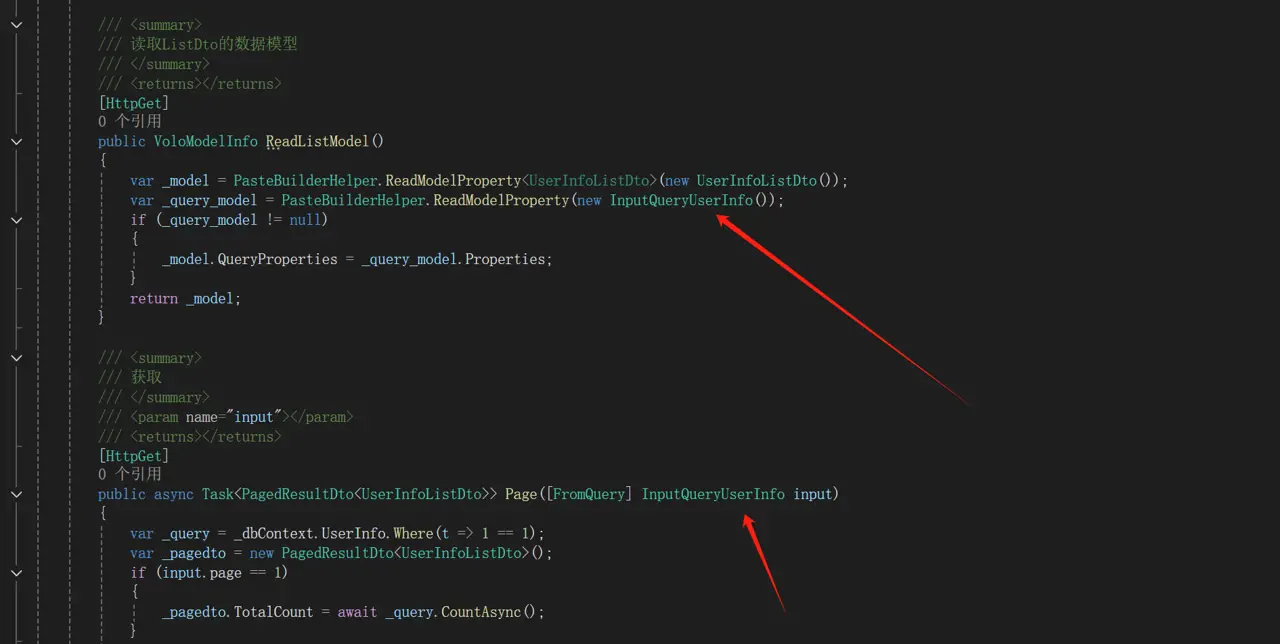Screen dimensions: 1280x644
Task: Fold the async Page method
Action: 16,494
